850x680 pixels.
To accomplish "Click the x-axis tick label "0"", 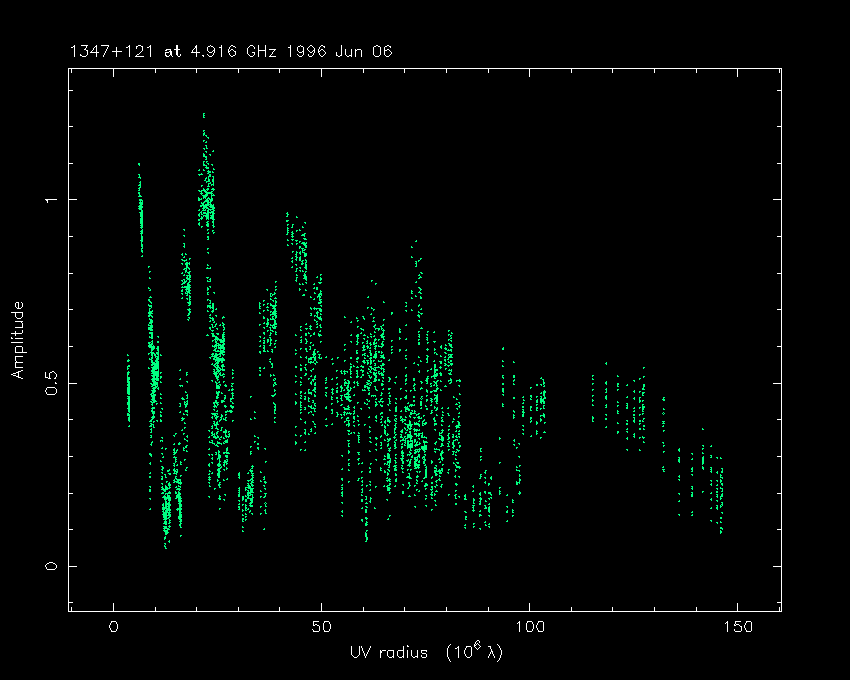I will (x=114, y=626).
